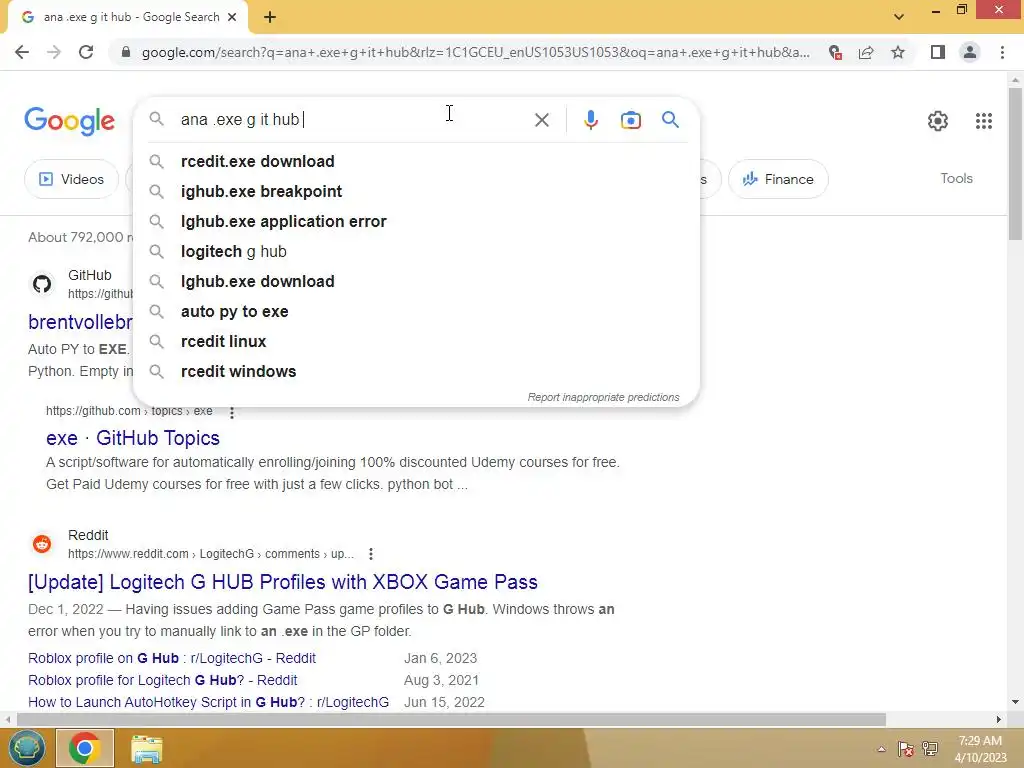Click the taskbar clock showing 7:29 AM
The image size is (1024, 768).
[x=980, y=749]
